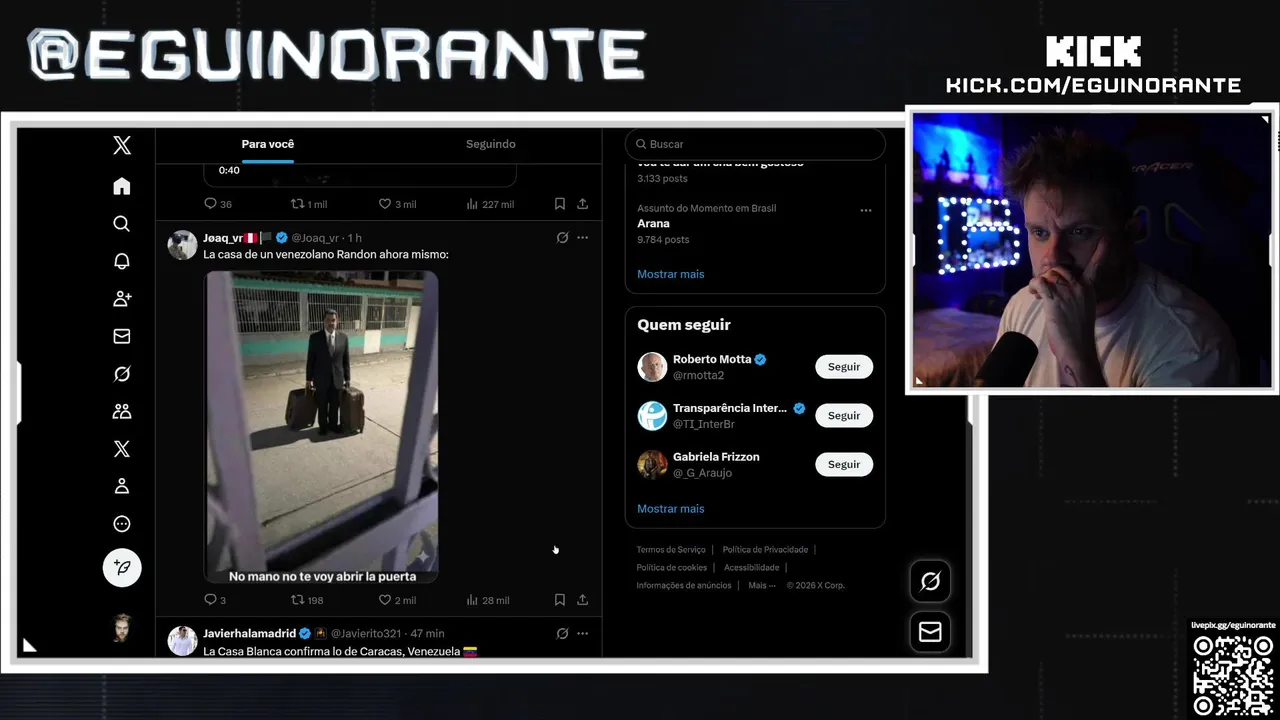Reply to the Joaq_vr post
This screenshot has height=720, width=1280.
[215, 600]
